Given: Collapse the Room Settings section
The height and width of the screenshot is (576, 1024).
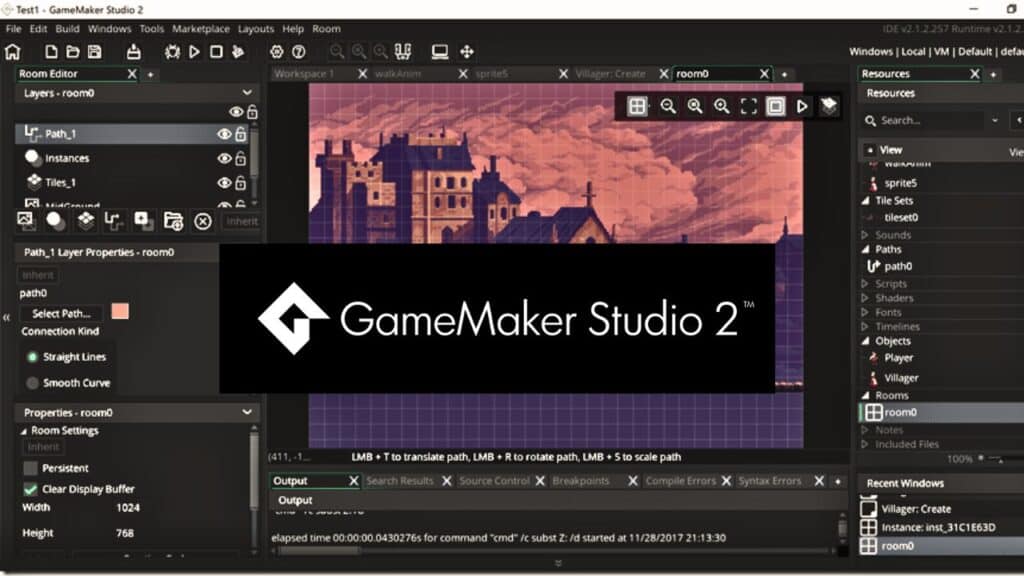Looking at the screenshot, I should coord(24,431).
